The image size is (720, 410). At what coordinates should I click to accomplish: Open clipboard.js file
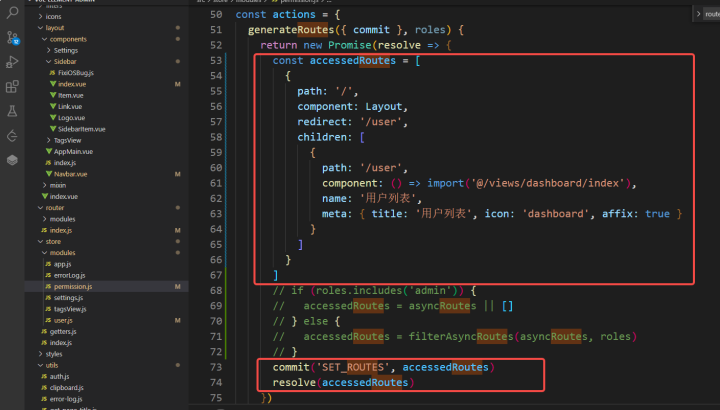67,388
